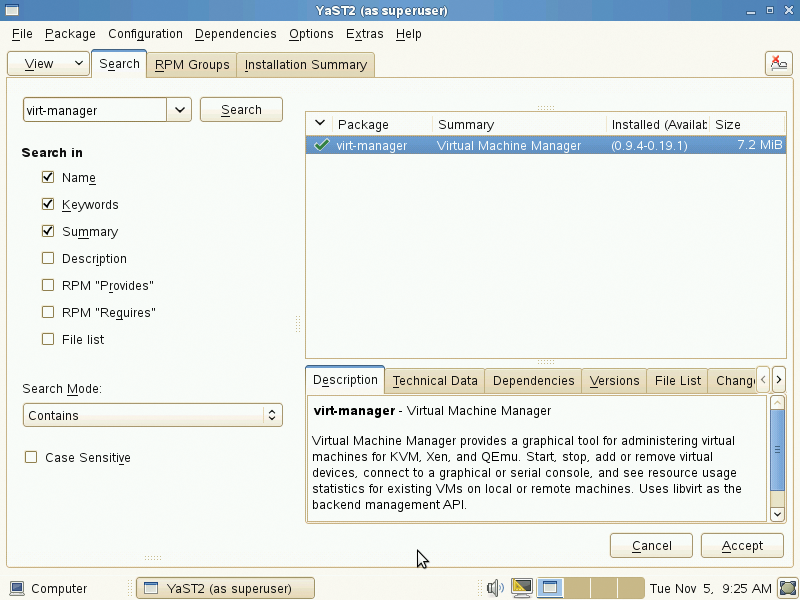Open the View dropdown
This screenshot has width=800, height=600.
[x=48, y=63]
